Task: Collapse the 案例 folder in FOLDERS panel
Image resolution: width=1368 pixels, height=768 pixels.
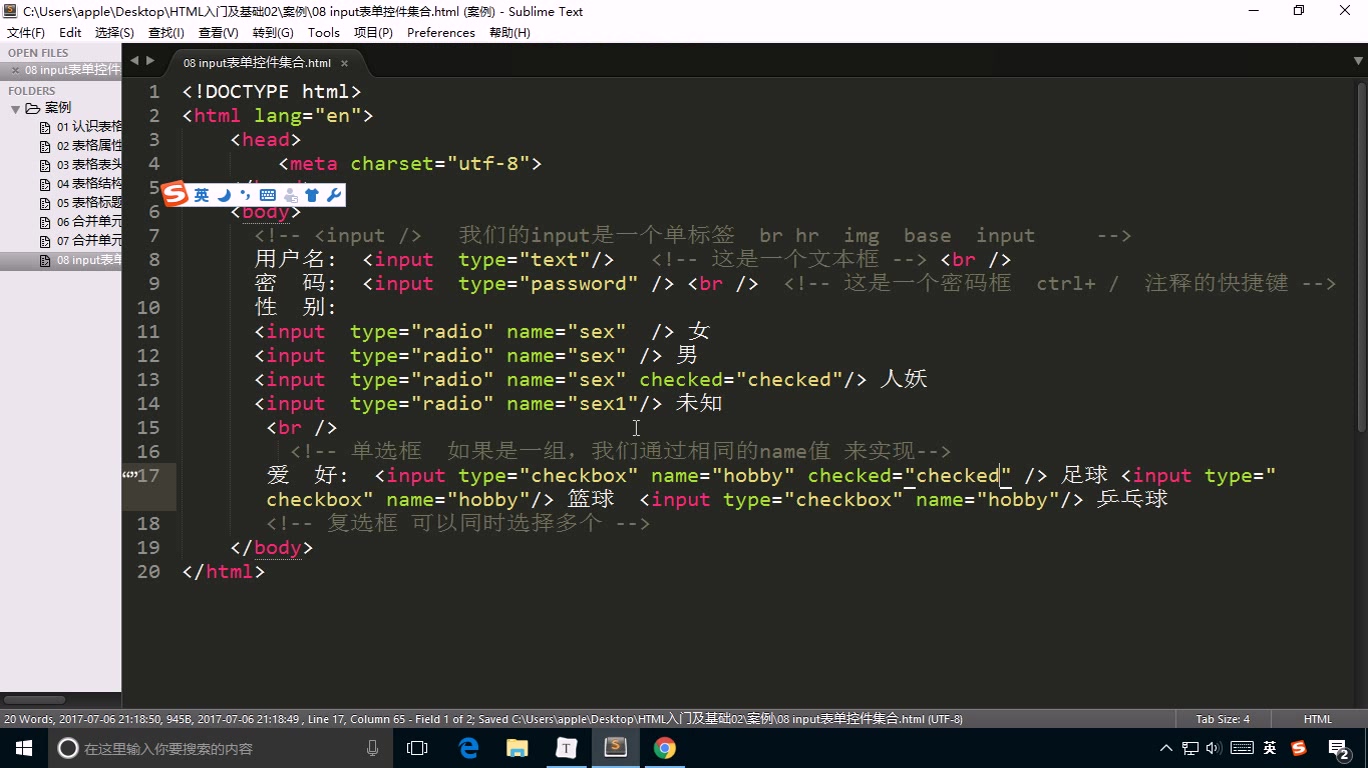Action: [16, 108]
